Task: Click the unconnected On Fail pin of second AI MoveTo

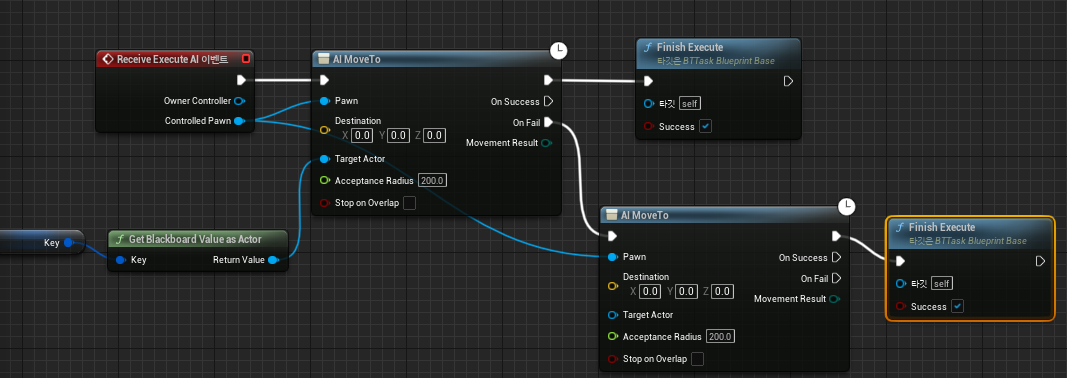Action: tap(836, 279)
